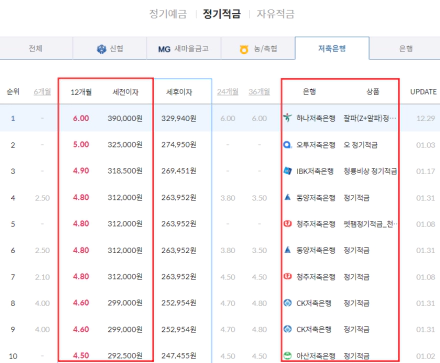440x363 pixels.
Task: Click the 4.90 rate of IBK저축은행
Action: click(81, 171)
